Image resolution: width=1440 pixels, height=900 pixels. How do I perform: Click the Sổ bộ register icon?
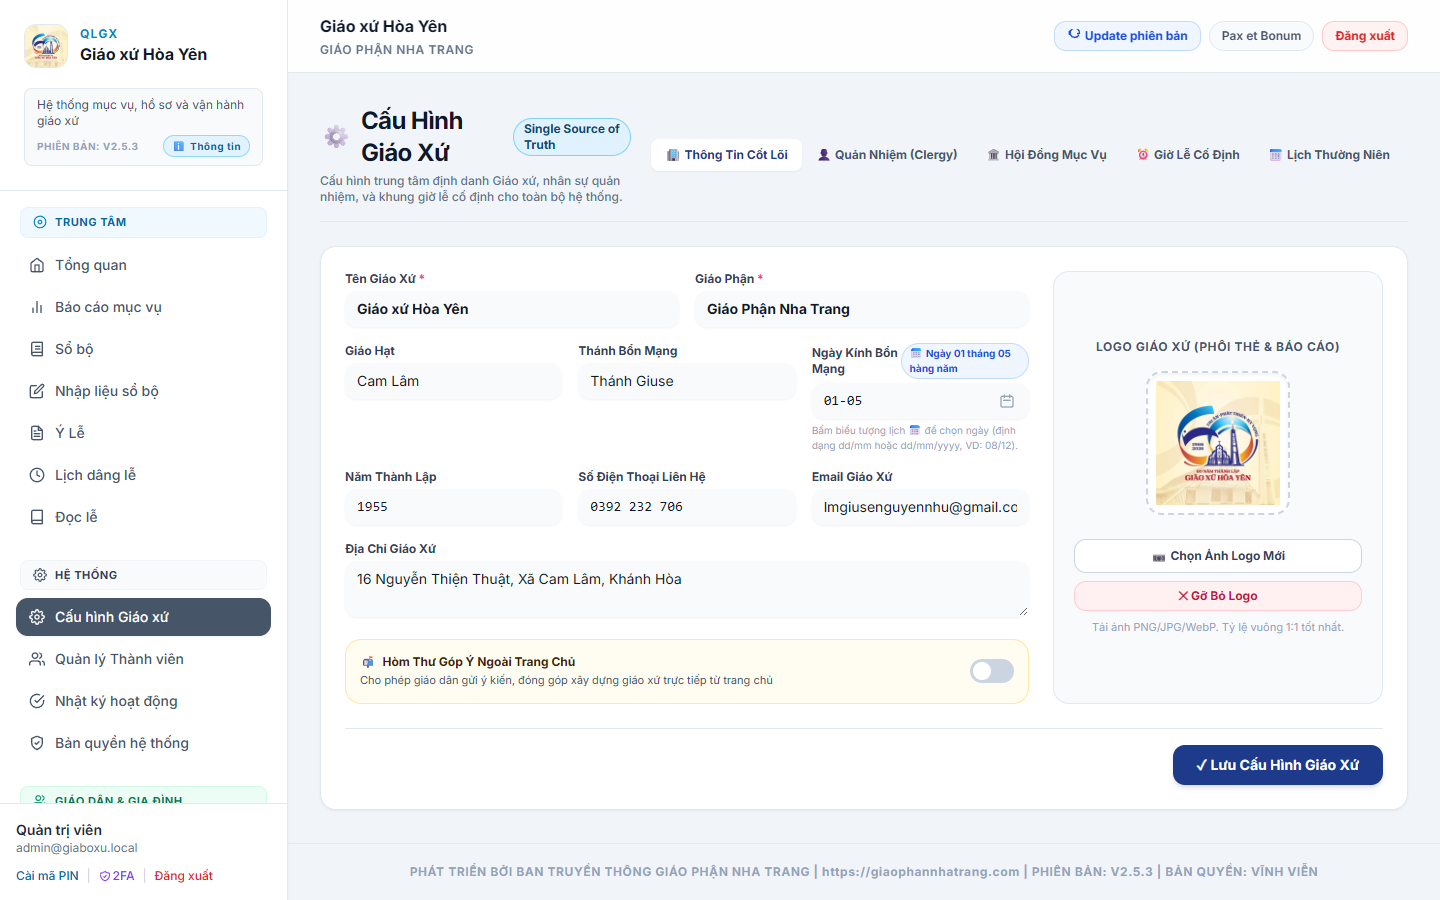37,349
